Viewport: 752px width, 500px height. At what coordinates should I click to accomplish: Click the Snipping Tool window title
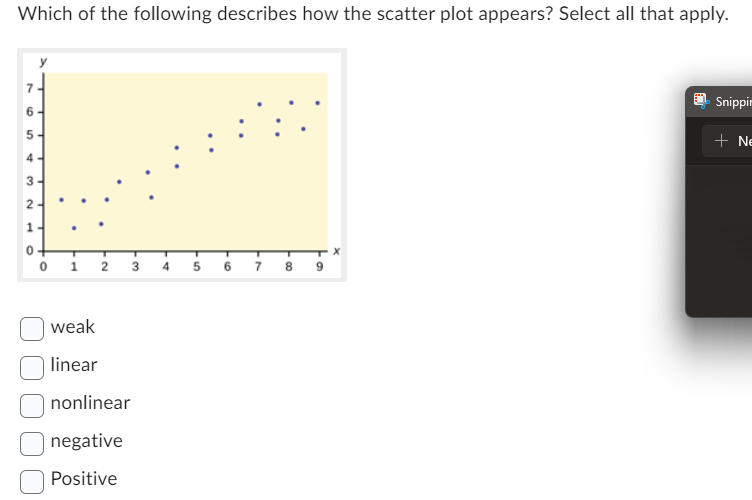[x=733, y=102]
